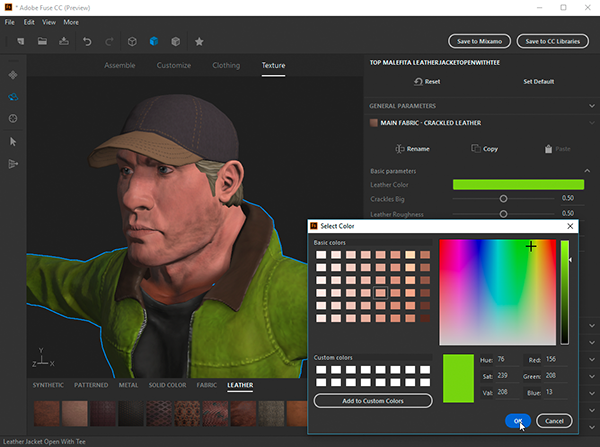Click the export/download icon in toolbar
The image size is (600, 447).
pos(64,42)
